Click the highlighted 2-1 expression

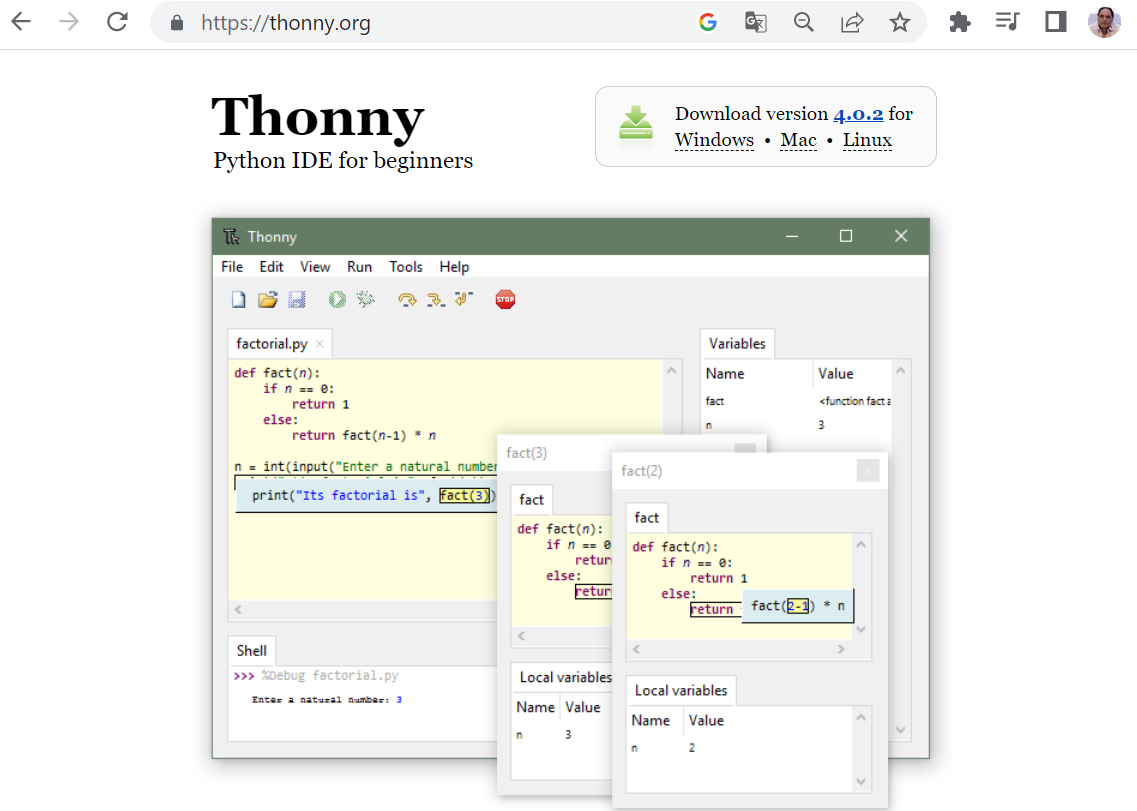click(x=798, y=606)
